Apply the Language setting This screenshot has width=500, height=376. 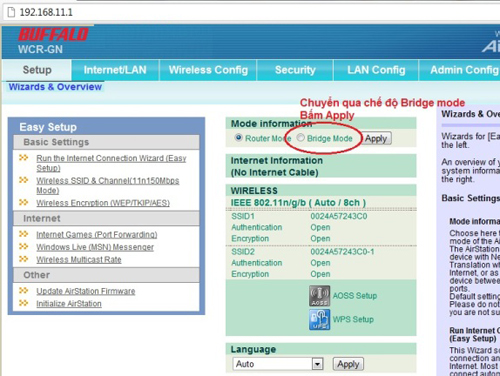348,364
